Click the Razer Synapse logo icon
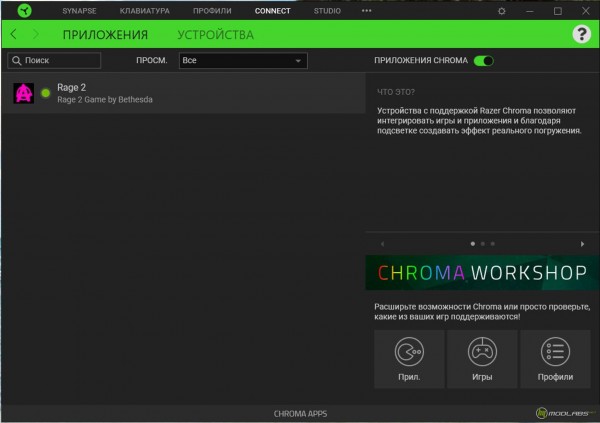This screenshot has width=600, height=423. coord(24,11)
